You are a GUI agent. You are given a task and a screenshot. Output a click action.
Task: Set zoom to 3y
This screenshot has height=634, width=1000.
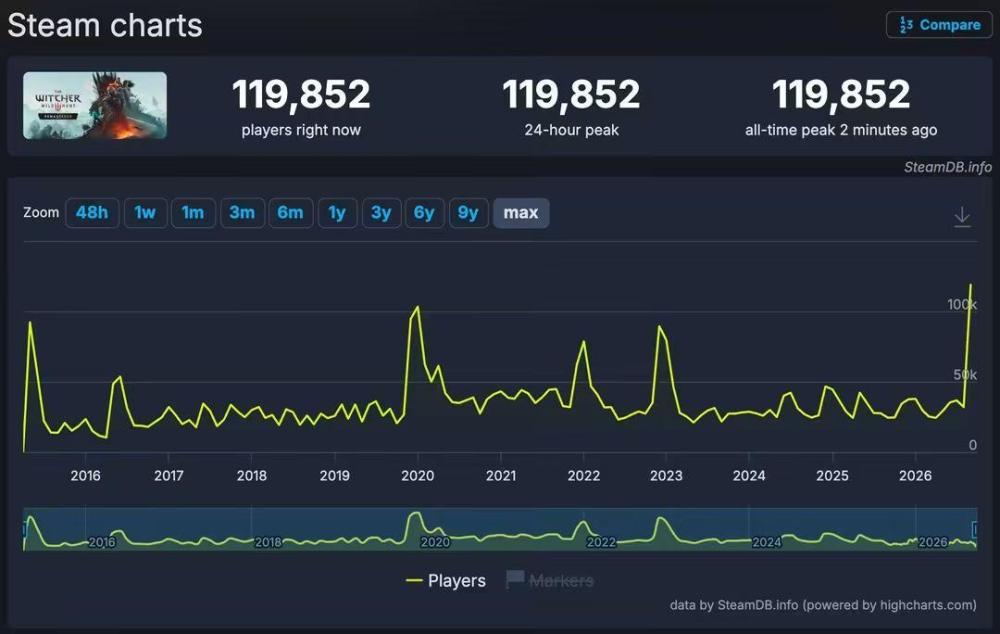pyautogui.click(x=381, y=212)
